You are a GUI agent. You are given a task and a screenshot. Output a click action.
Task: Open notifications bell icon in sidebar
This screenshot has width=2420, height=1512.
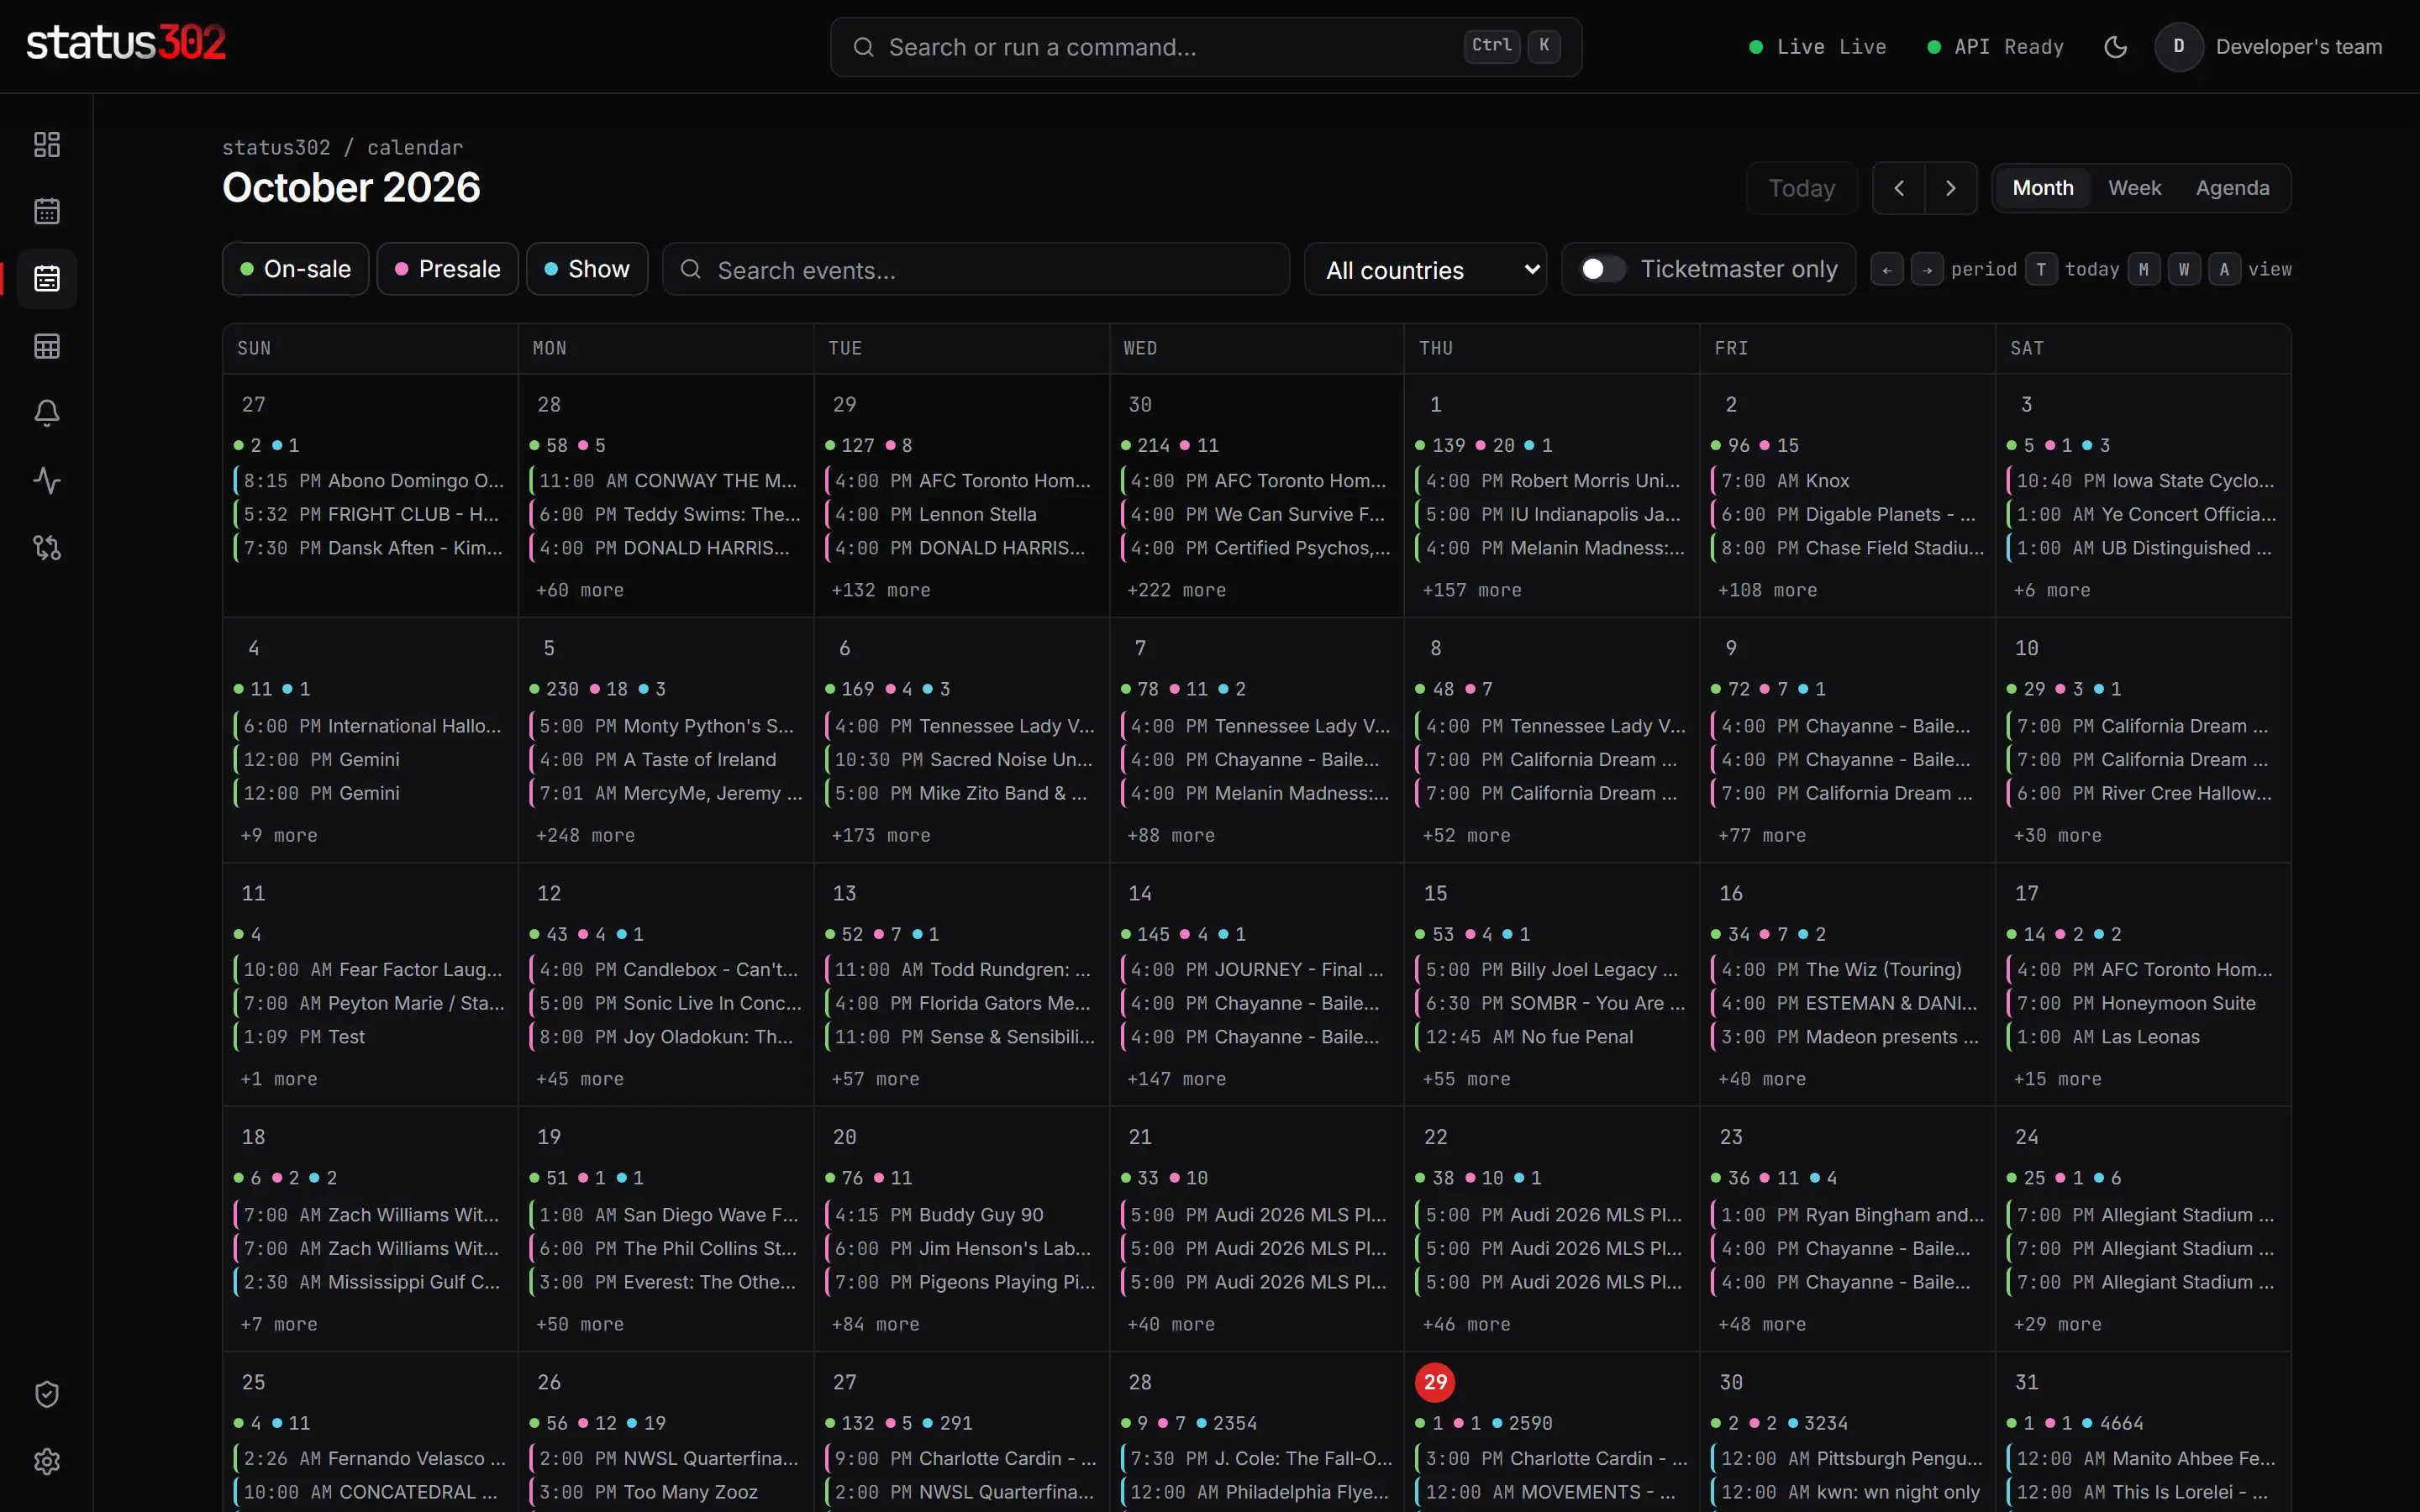click(47, 413)
